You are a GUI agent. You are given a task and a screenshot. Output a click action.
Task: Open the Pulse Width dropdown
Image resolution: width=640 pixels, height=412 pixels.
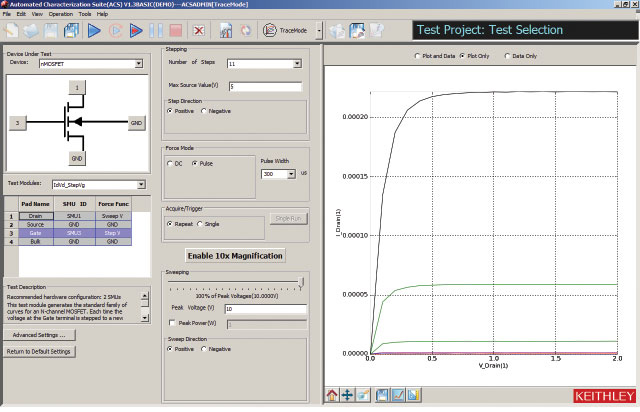pos(291,174)
